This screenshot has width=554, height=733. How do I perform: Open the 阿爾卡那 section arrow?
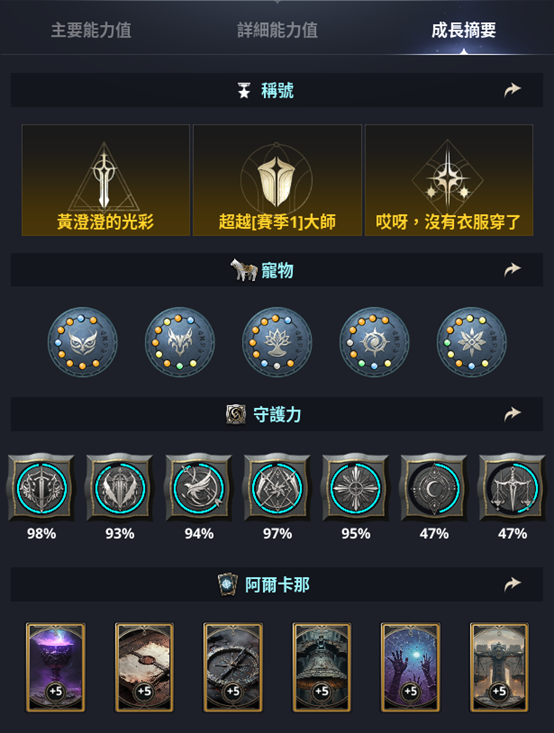(512, 584)
